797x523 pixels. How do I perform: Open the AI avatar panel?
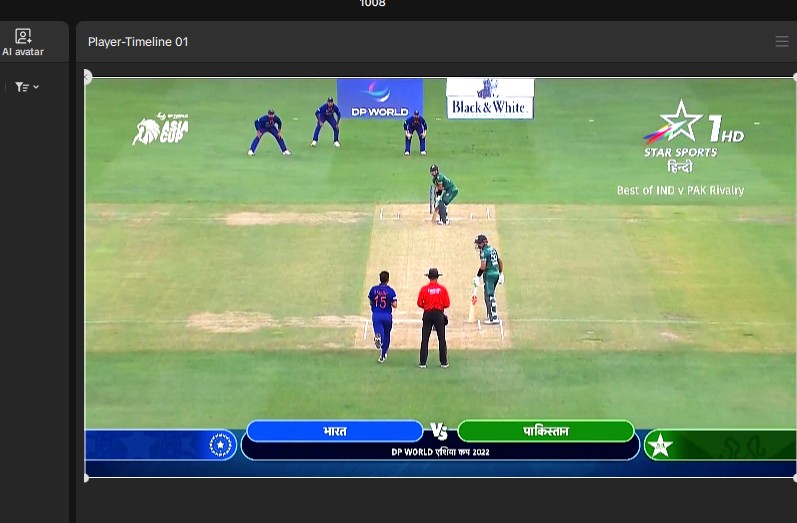point(23,42)
